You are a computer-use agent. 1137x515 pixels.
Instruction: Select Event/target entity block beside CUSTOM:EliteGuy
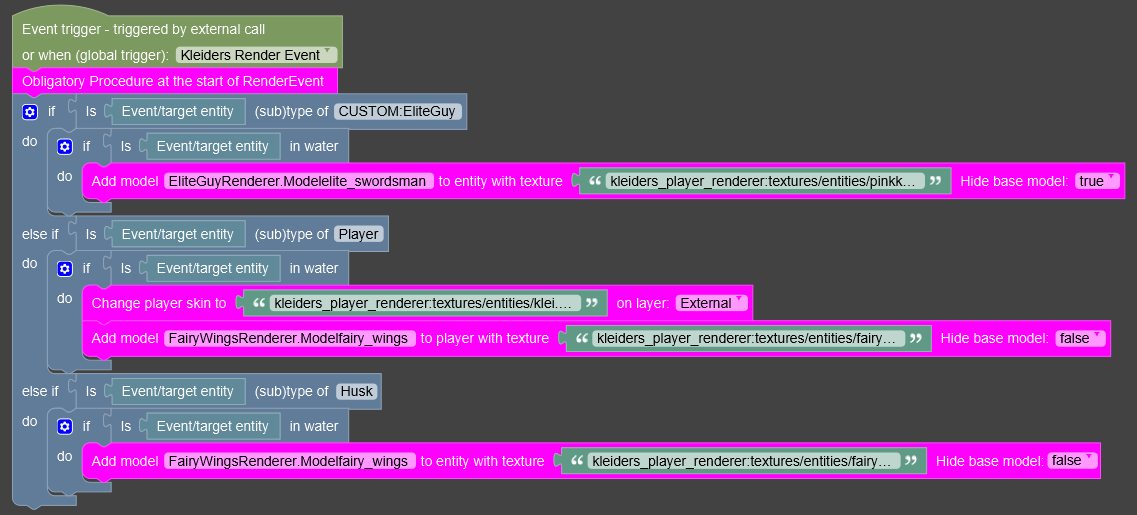[x=178, y=112]
